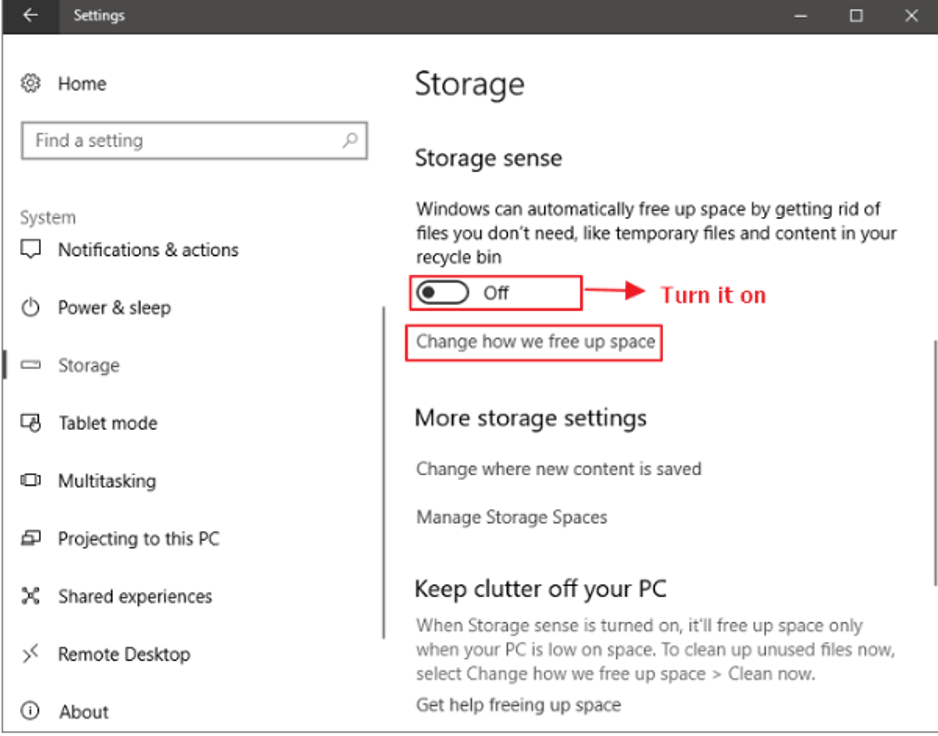The height and width of the screenshot is (736, 938).
Task: Click the Remote Desktop icon
Action: coord(31,654)
